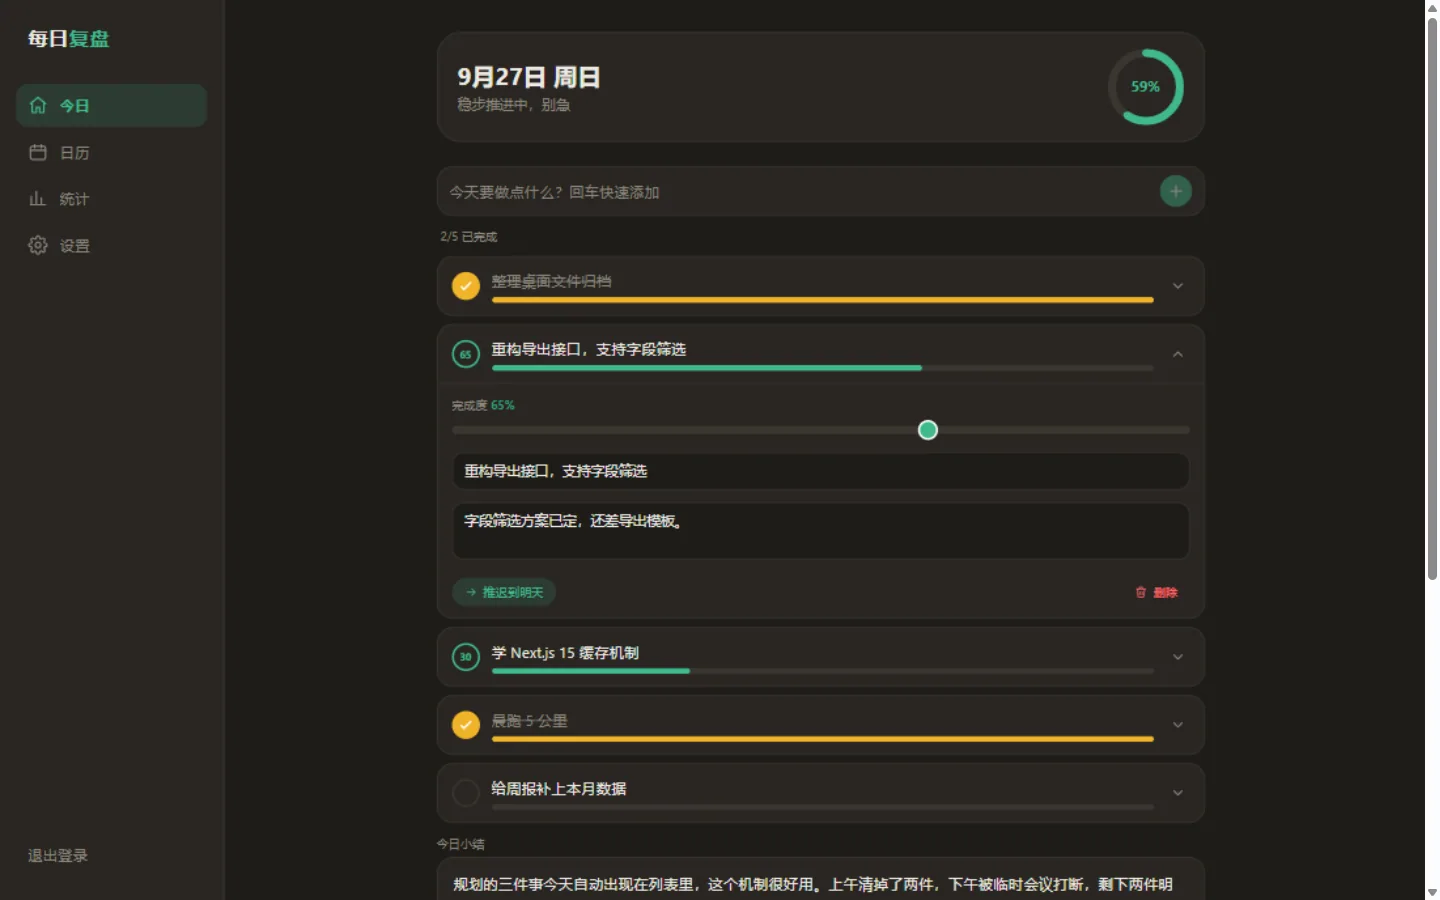This screenshot has height=900, width=1440.
Task: Click the 给周报补上本月数据 task title
Action: (559, 789)
